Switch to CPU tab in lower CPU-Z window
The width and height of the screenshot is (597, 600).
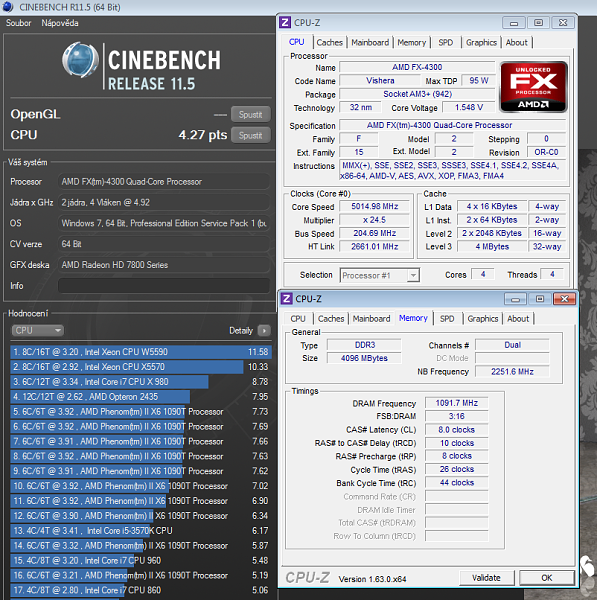pyautogui.click(x=298, y=319)
